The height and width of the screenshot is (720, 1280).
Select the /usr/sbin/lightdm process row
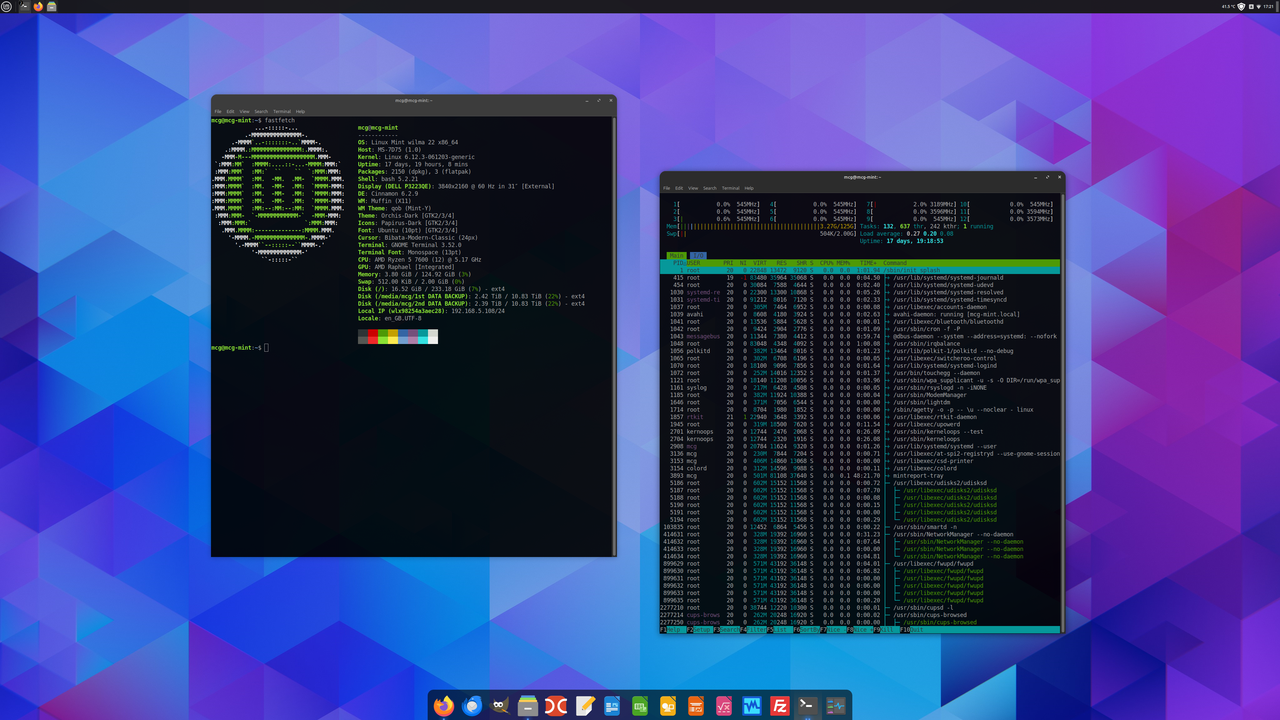click(862, 403)
